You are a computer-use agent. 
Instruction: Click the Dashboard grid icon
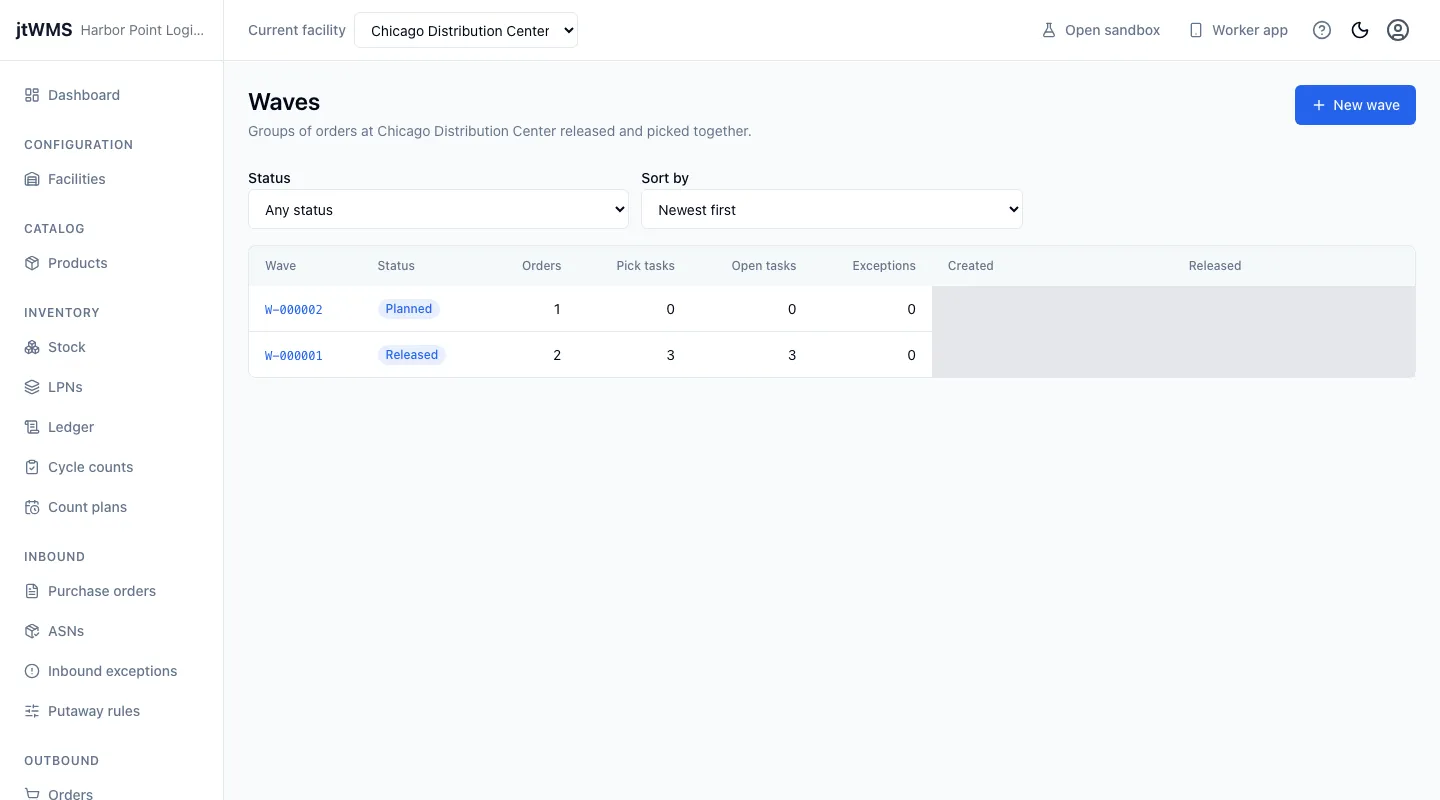tap(32, 95)
